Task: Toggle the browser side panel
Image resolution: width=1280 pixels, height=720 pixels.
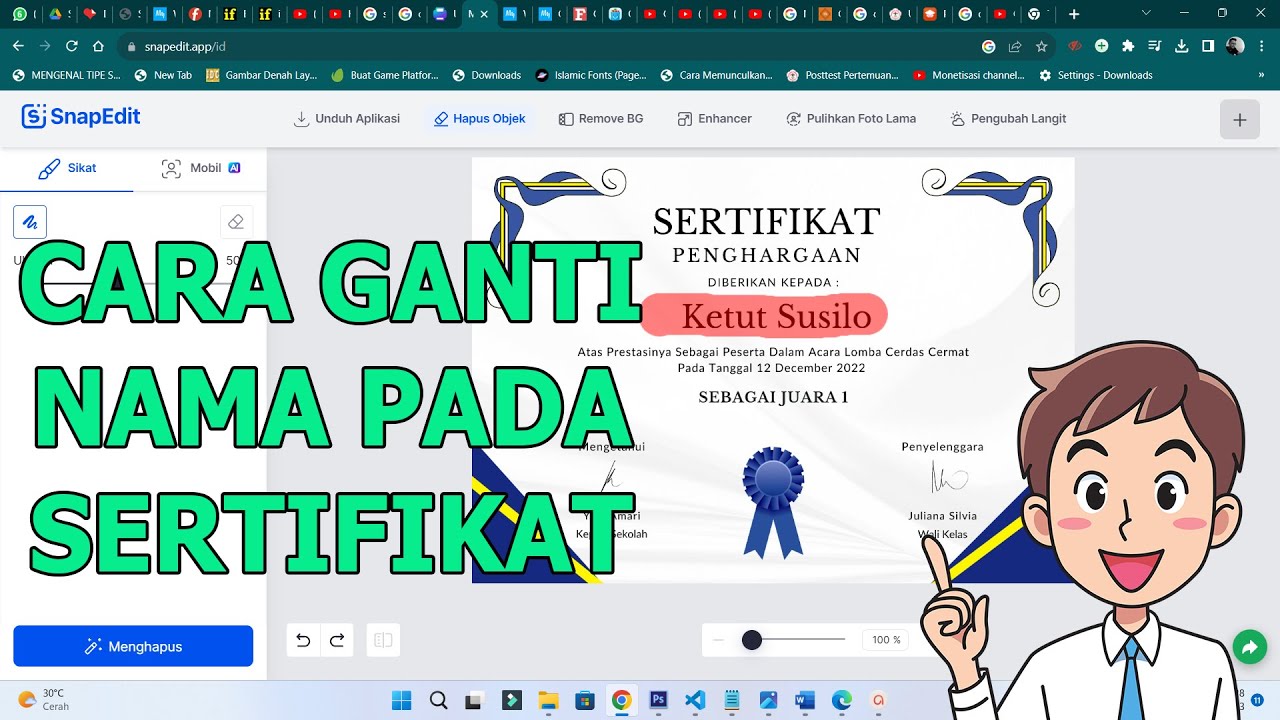Action: pos(1208,46)
